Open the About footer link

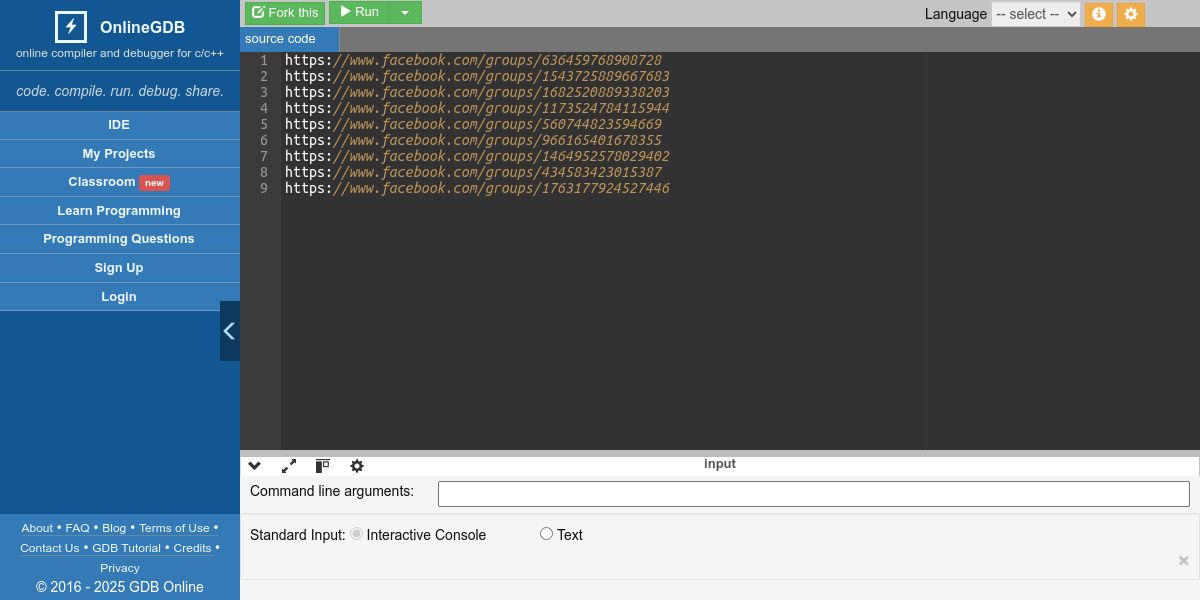click(37, 528)
